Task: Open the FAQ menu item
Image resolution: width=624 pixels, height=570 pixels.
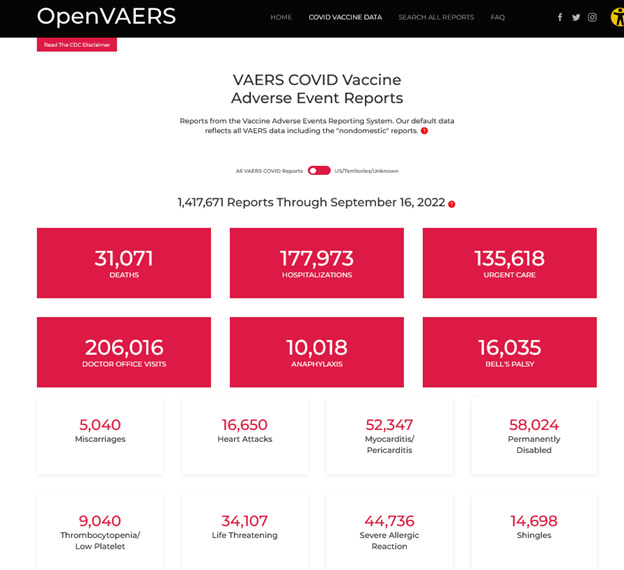Action: 497,17
